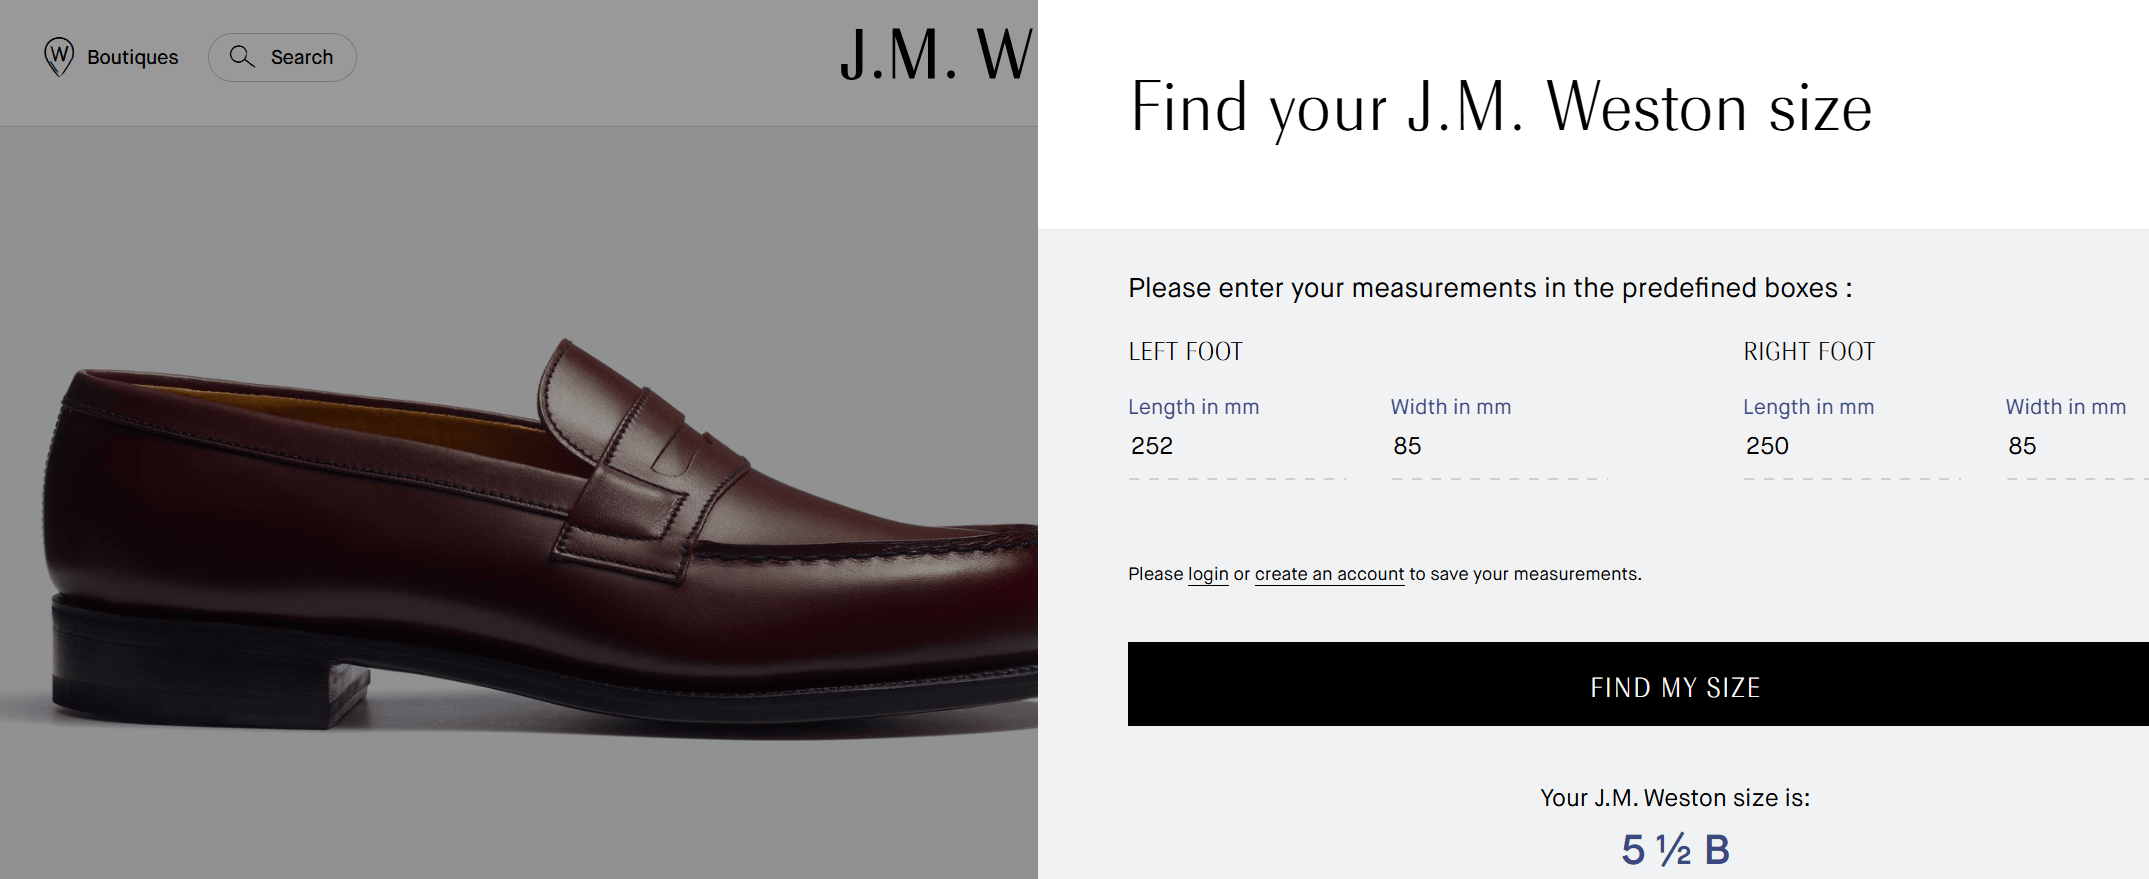
Task: Click the left foot 'Length in mm' label
Action: pyautogui.click(x=1193, y=407)
